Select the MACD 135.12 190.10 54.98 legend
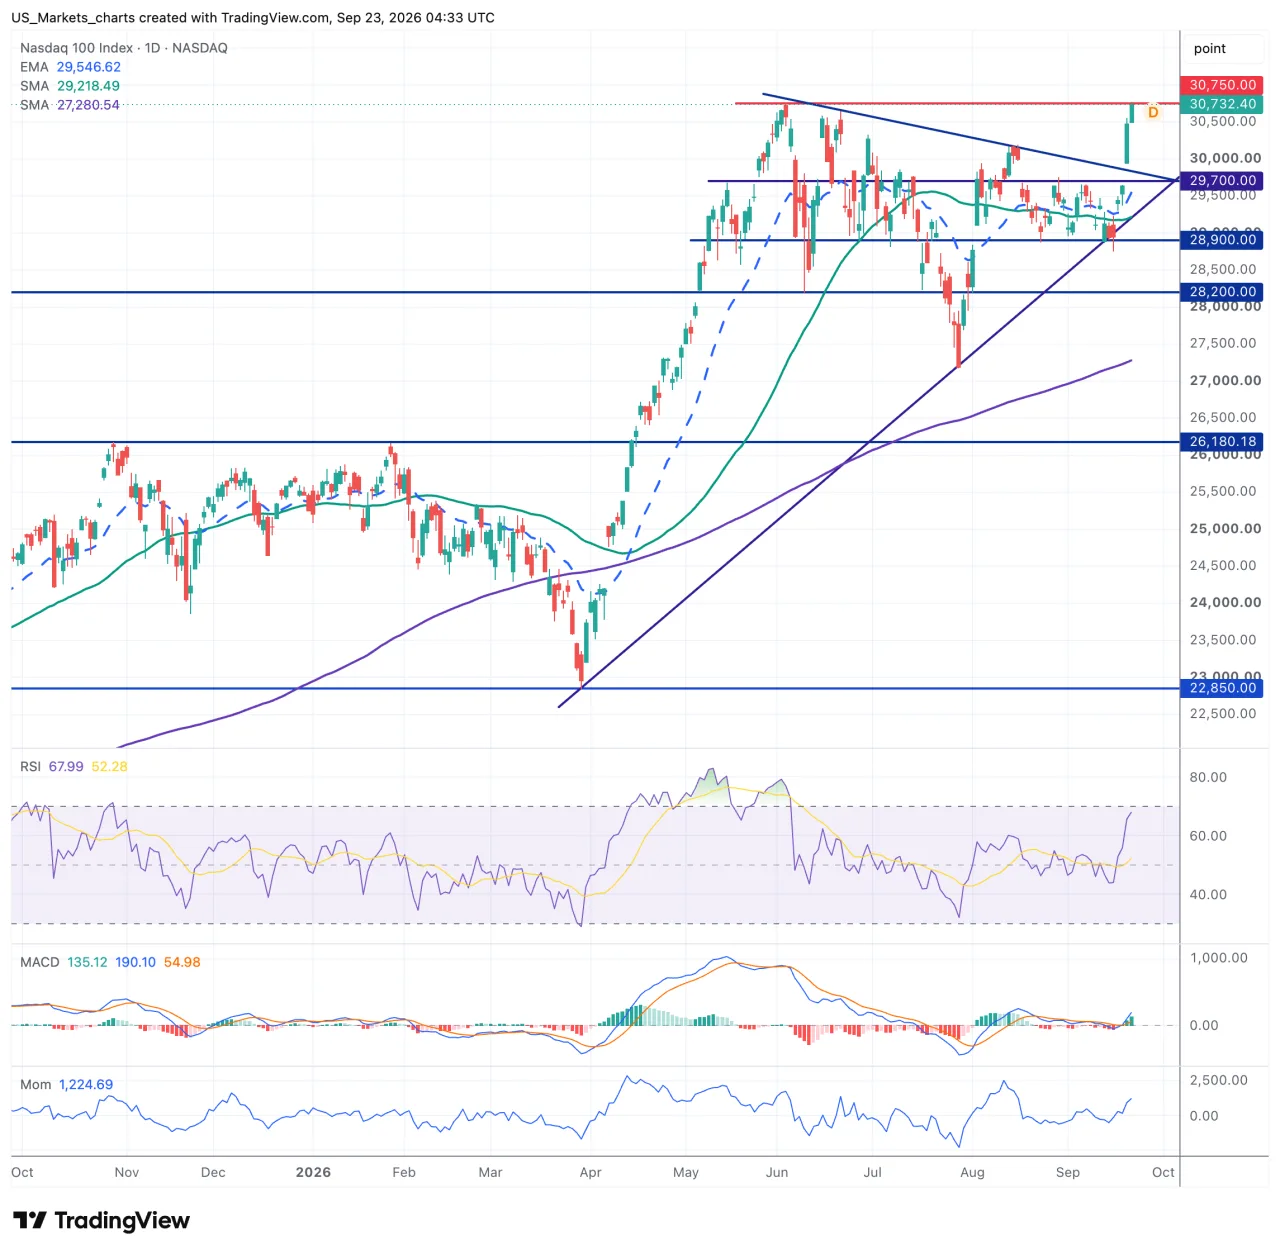Screen dimensions: 1280x1254 pyautogui.click(x=110, y=962)
